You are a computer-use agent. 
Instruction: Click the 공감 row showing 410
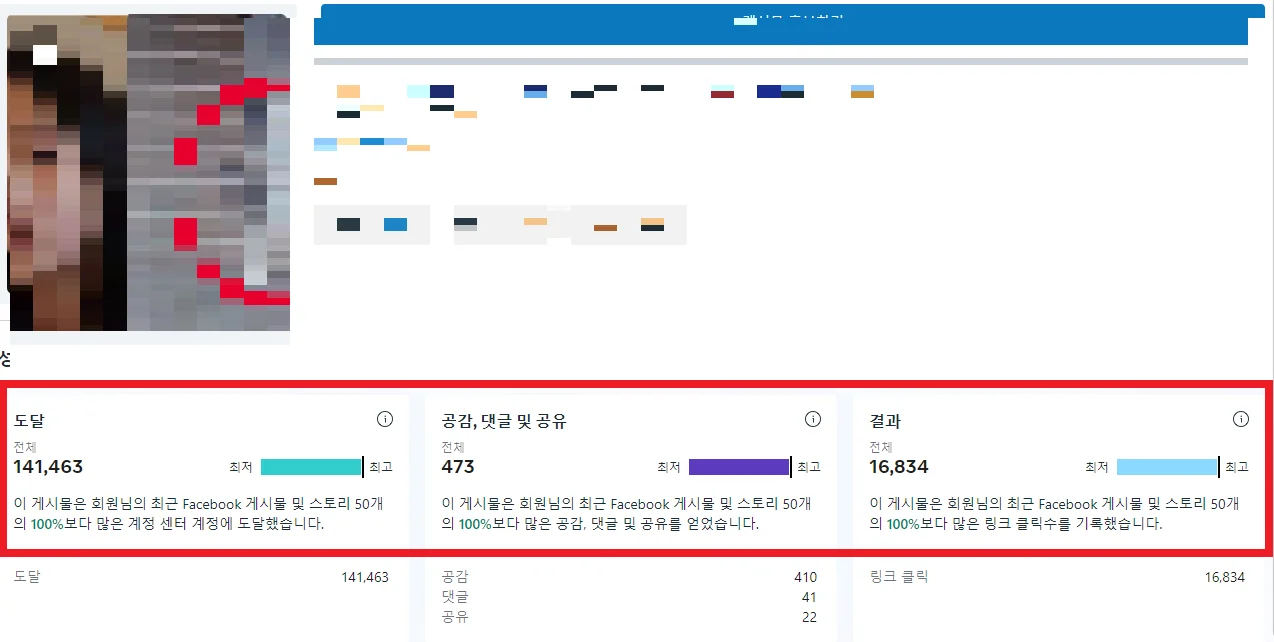point(630,577)
